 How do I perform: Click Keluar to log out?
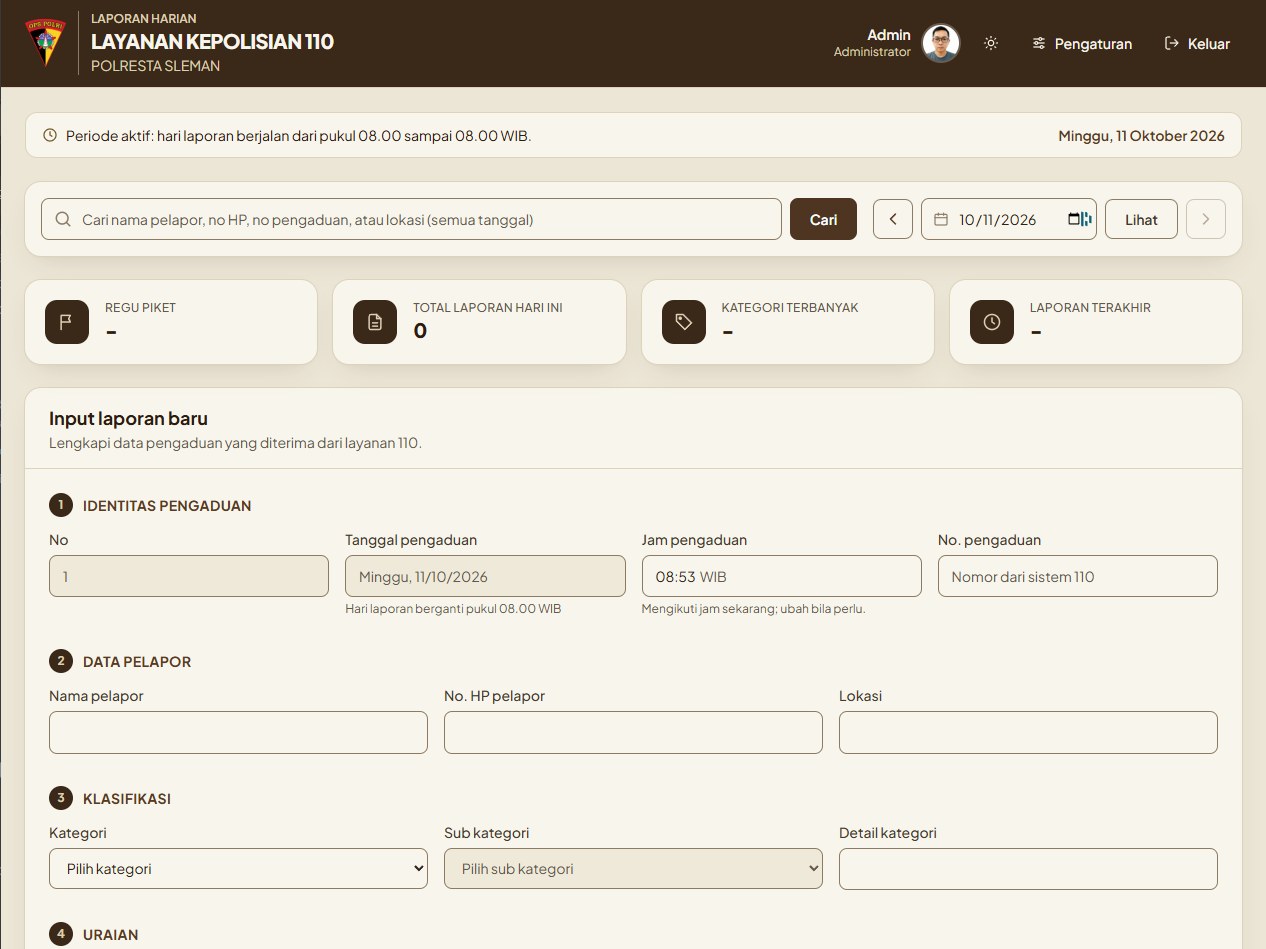(x=1197, y=43)
